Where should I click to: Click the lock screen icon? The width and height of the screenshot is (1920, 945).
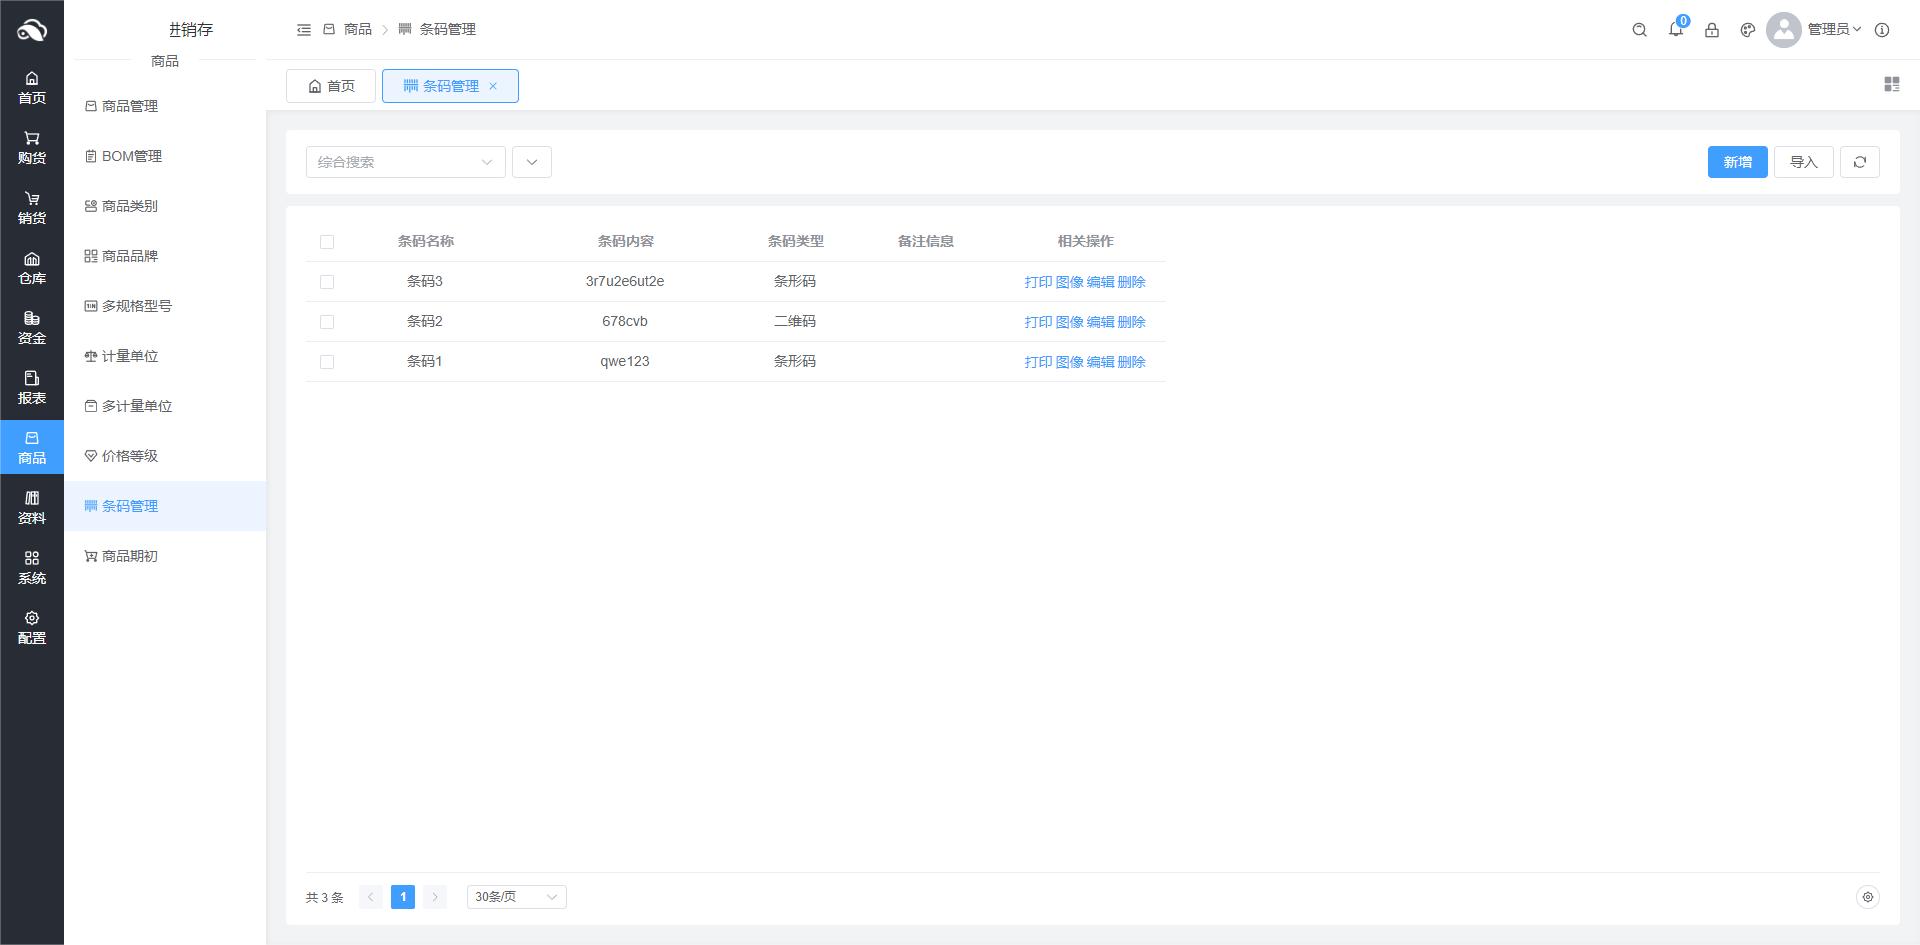[1711, 30]
